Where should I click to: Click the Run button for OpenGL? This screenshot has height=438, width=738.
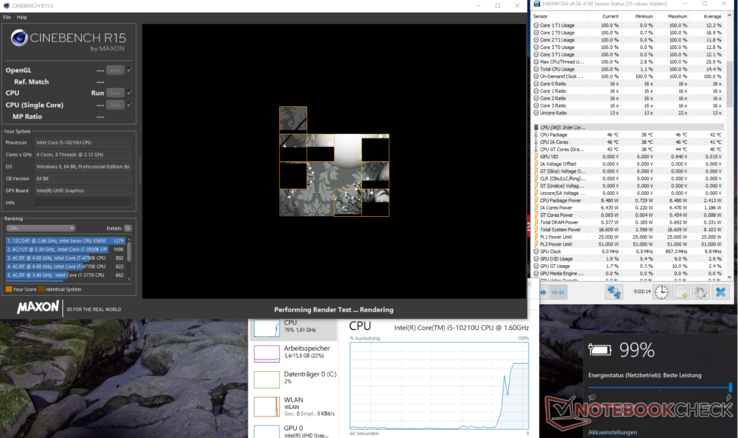(115, 70)
